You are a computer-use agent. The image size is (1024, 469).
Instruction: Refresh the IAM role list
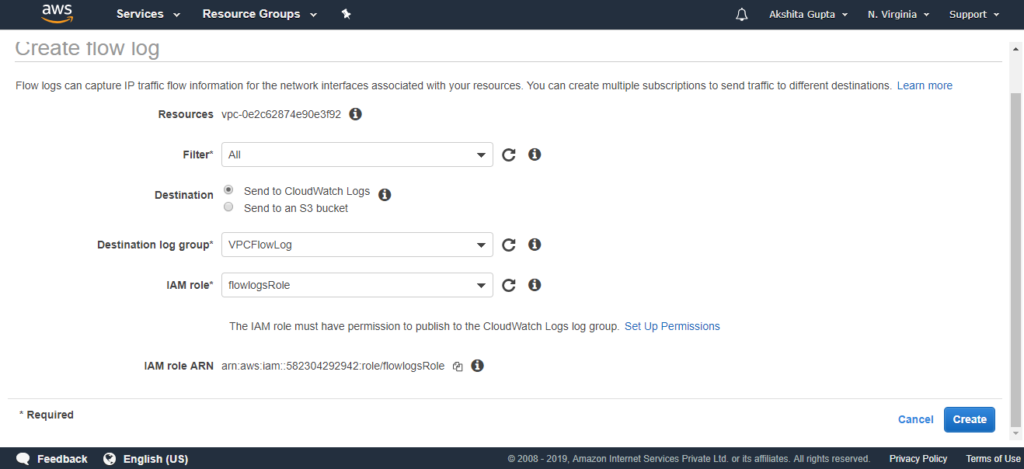click(x=509, y=285)
